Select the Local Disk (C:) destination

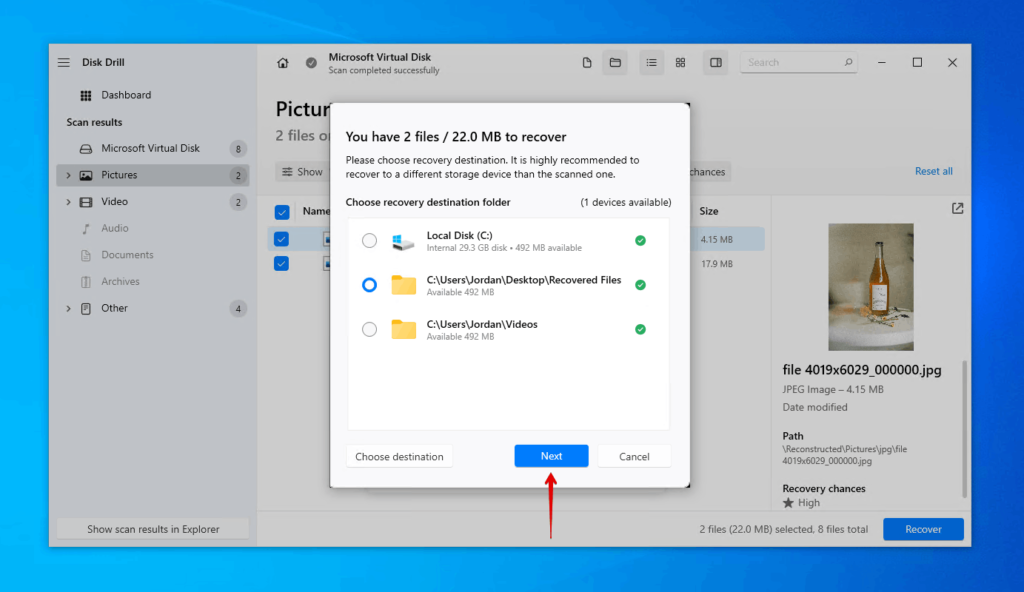tap(370, 240)
